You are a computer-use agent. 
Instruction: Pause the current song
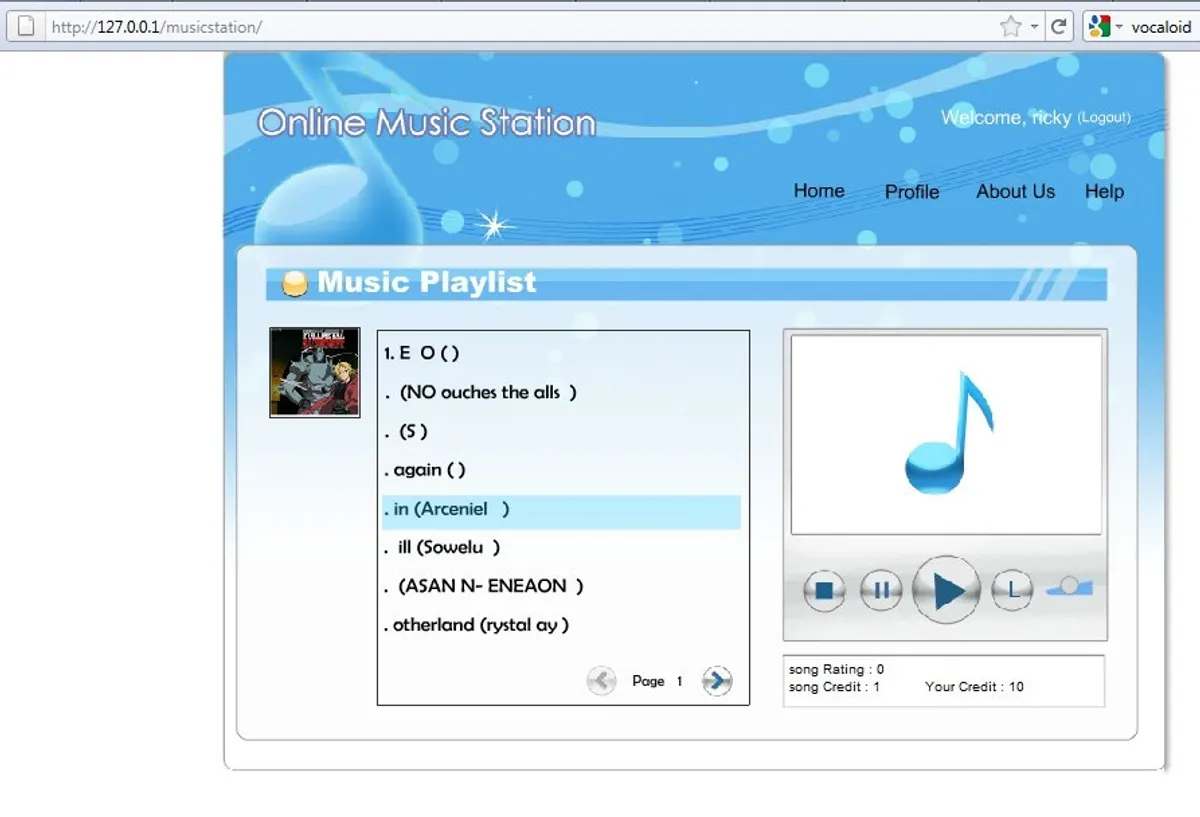(x=881, y=591)
